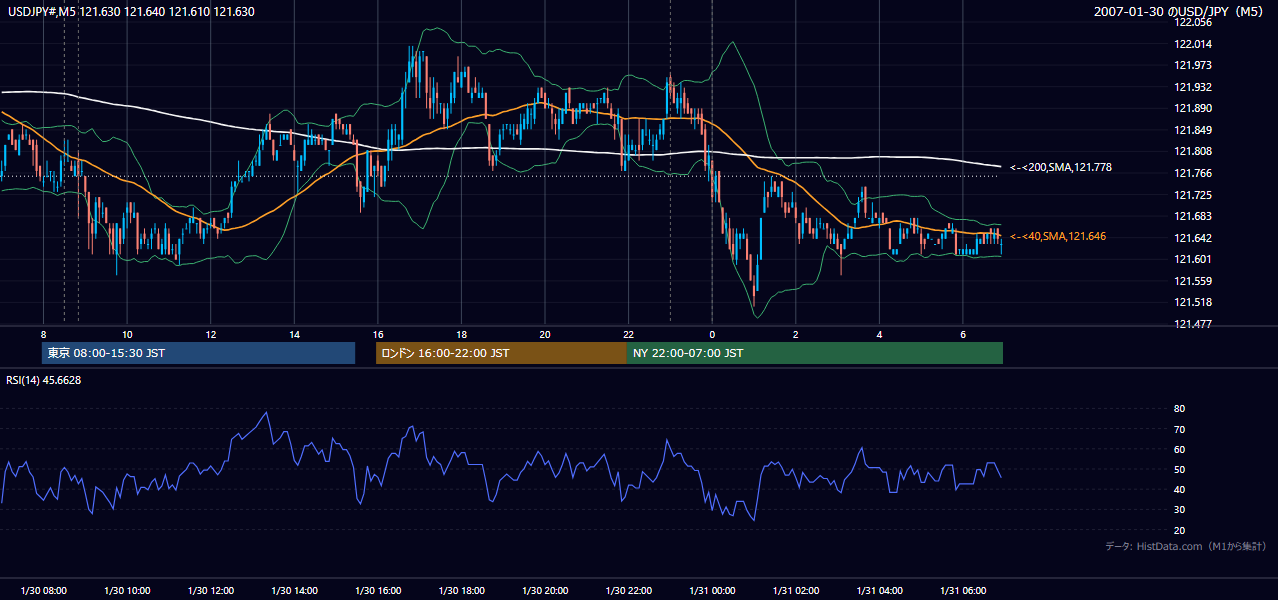1278x600 pixels.
Task: Click the RSI scale value 70
Action: click(x=1179, y=429)
